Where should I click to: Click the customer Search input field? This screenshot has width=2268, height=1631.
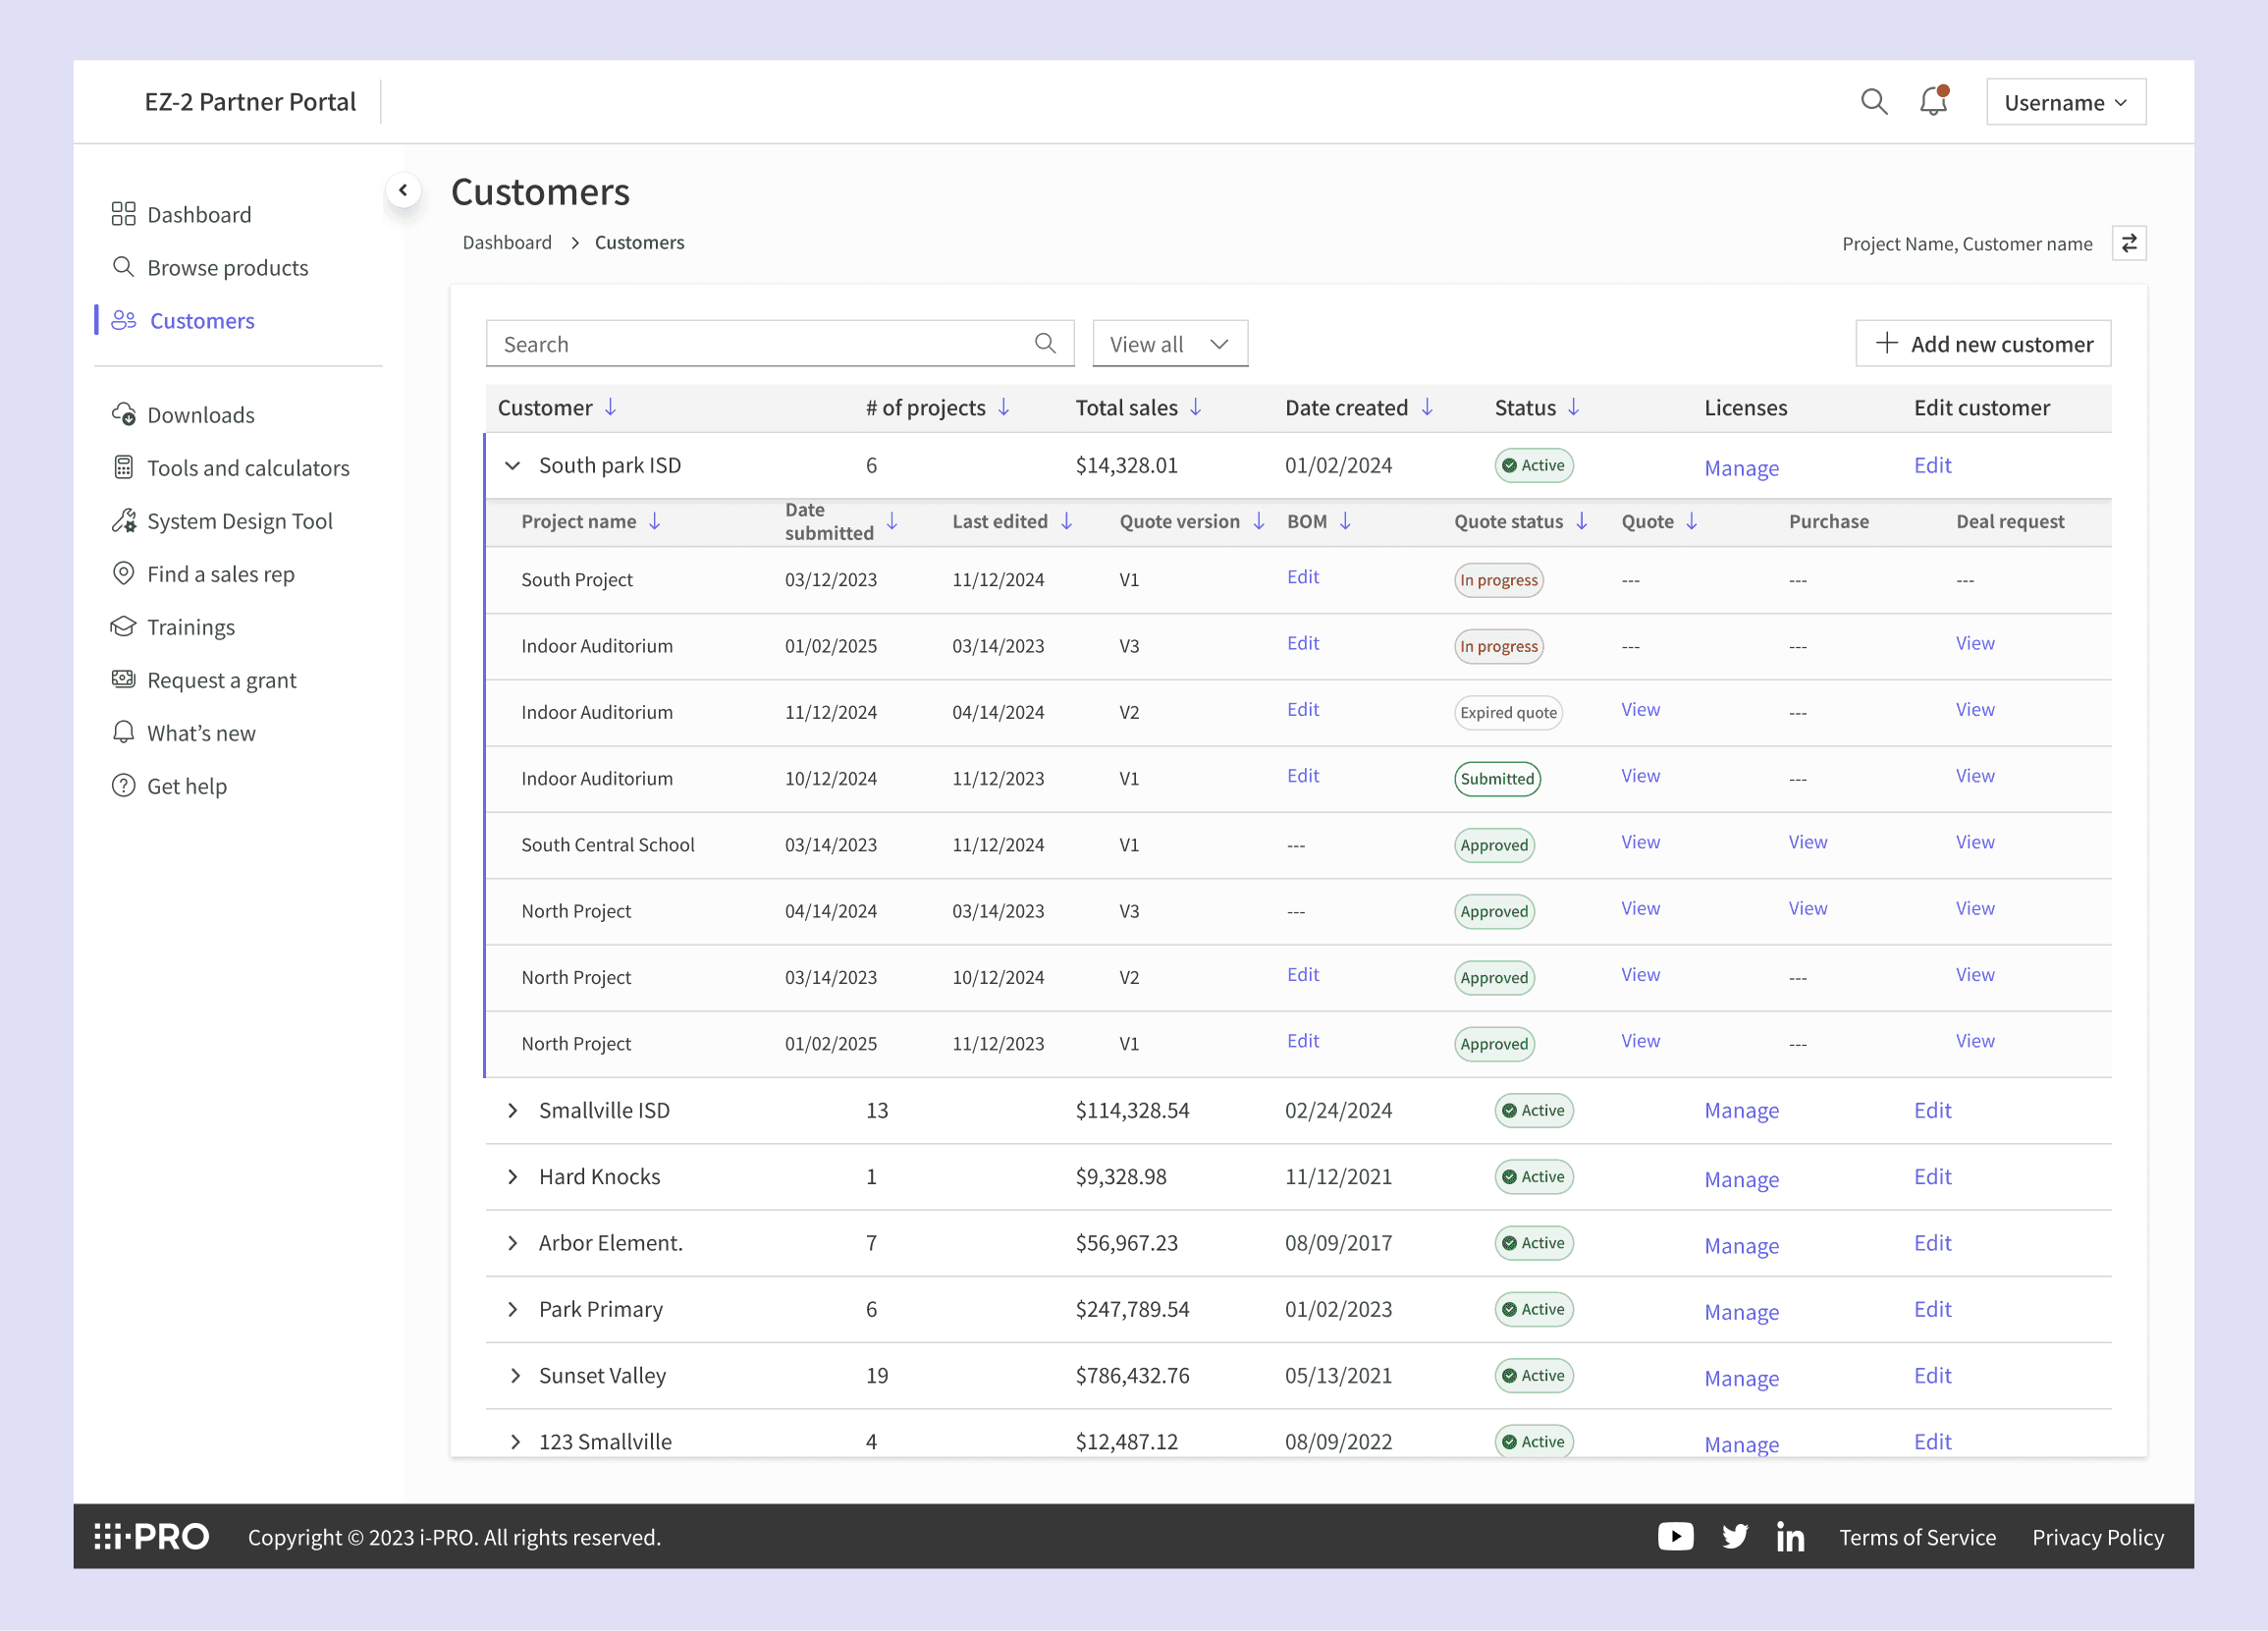coord(760,344)
